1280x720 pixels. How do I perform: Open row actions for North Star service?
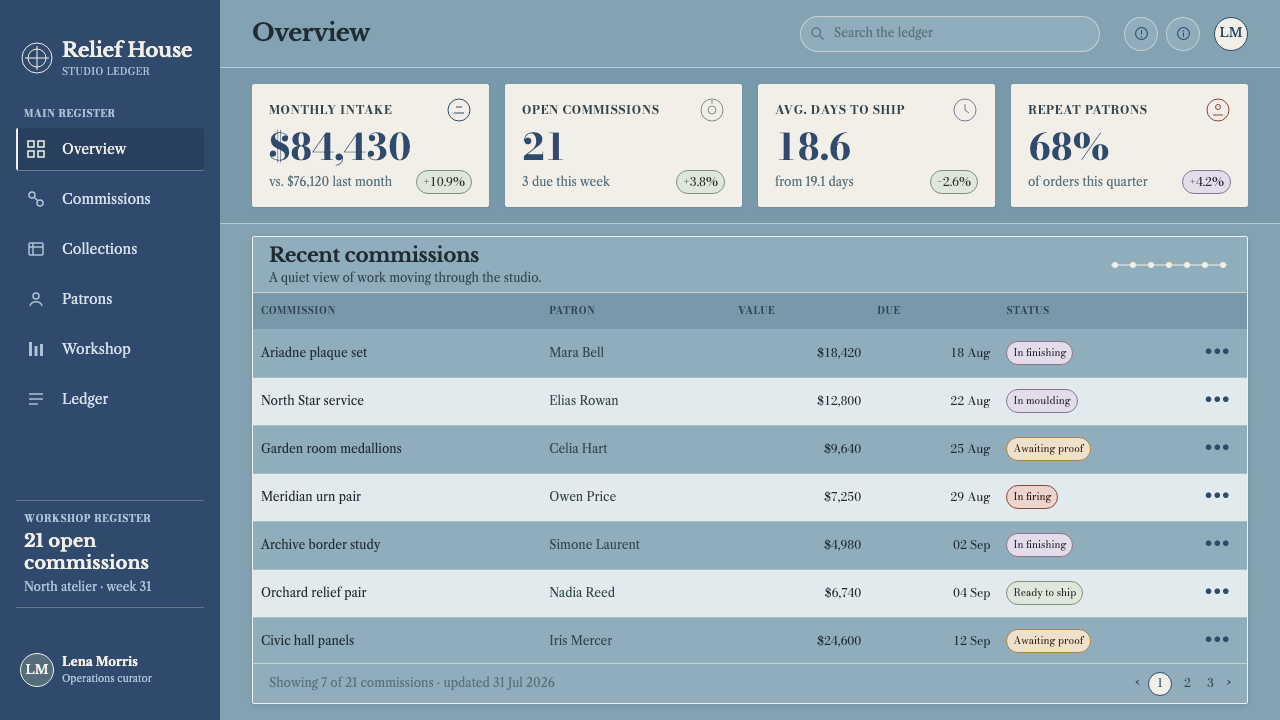1217,400
